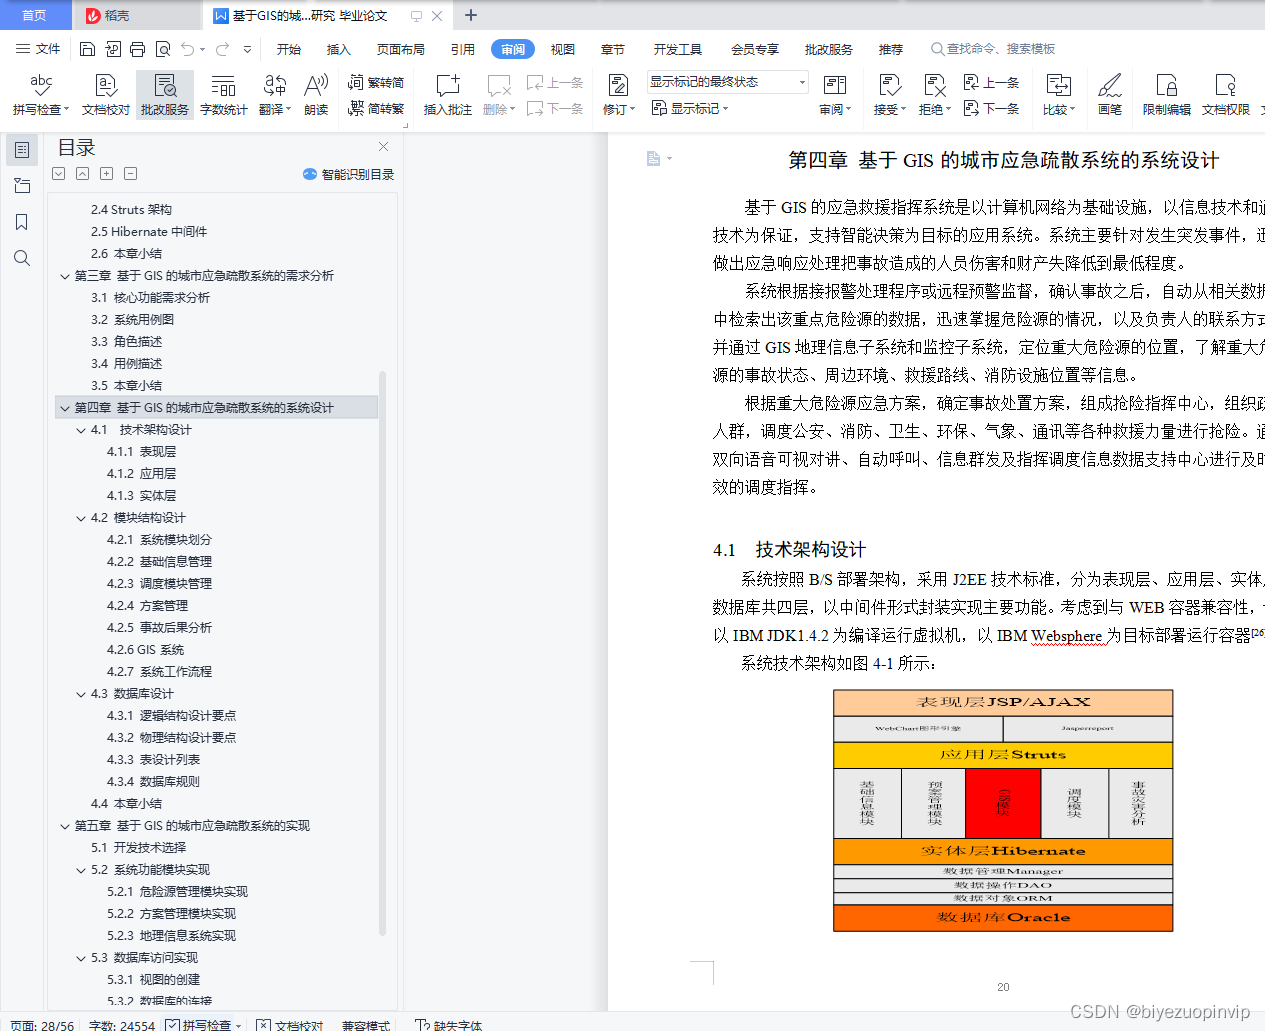This screenshot has height=1031, width=1265.
Task: Open the bookmark sidebar icon
Action: coord(22,222)
